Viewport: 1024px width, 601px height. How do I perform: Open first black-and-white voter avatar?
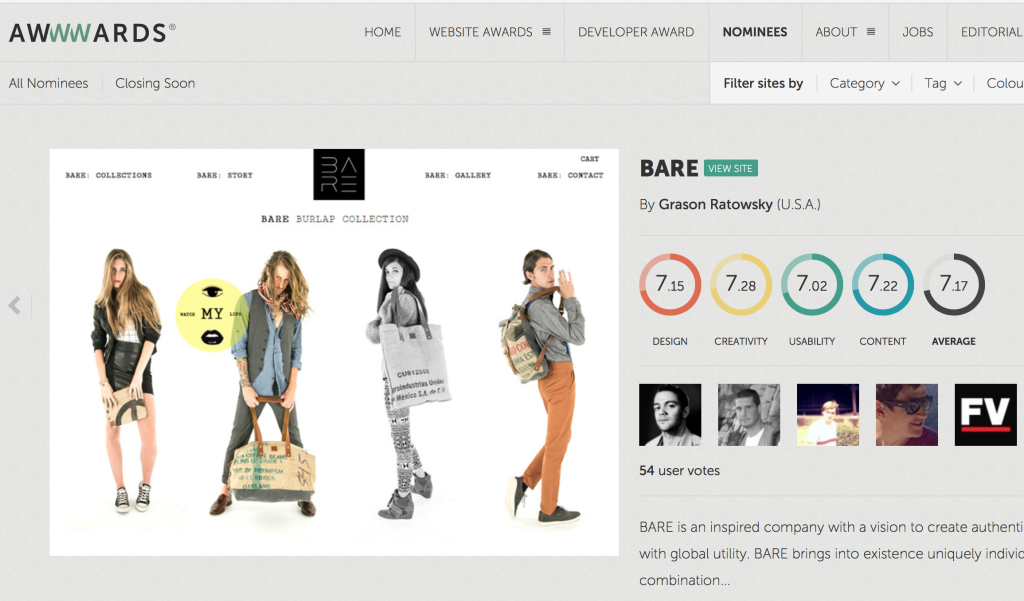(670, 415)
